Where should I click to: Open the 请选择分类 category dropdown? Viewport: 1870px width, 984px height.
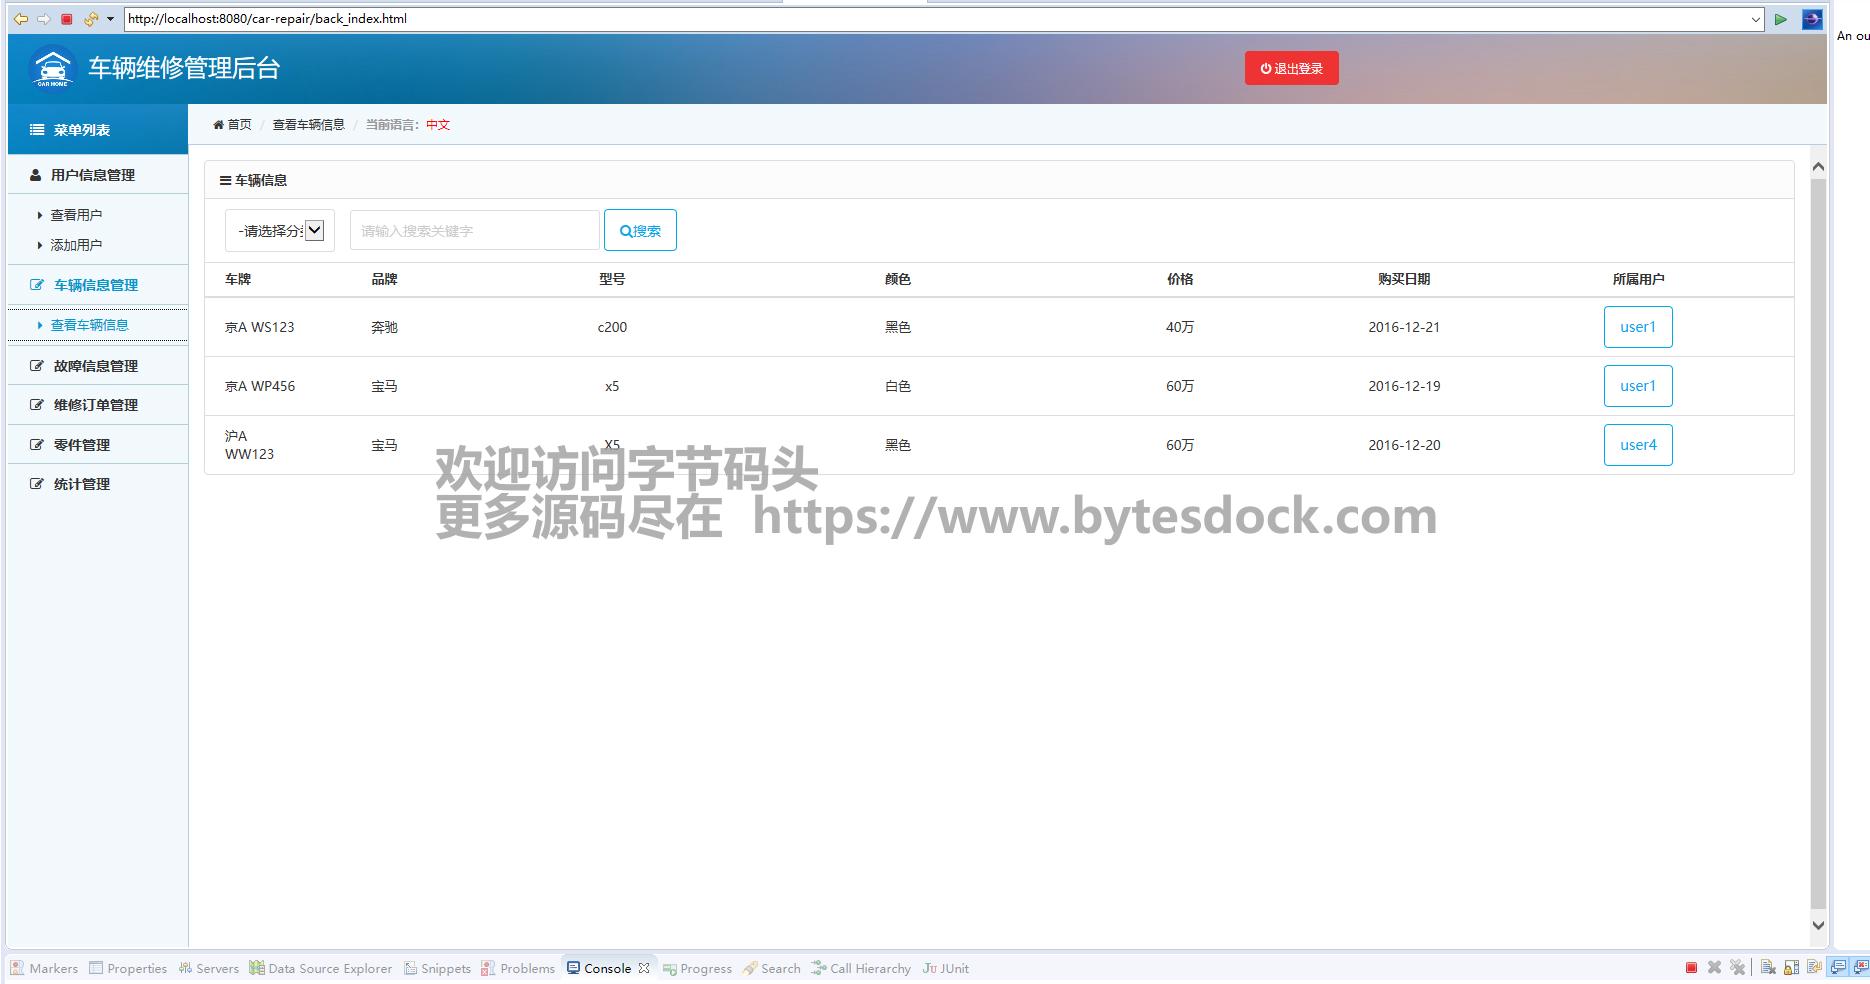click(280, 231)
